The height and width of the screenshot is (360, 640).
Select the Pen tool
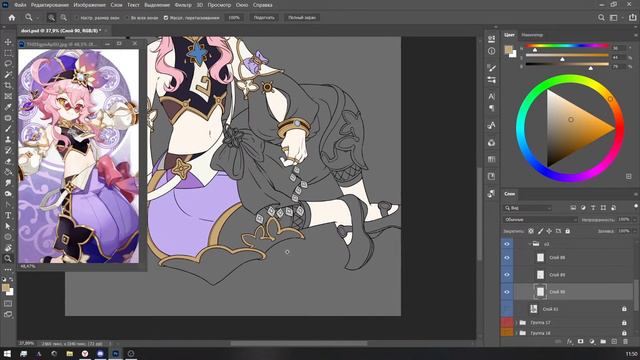pos(8,204)
